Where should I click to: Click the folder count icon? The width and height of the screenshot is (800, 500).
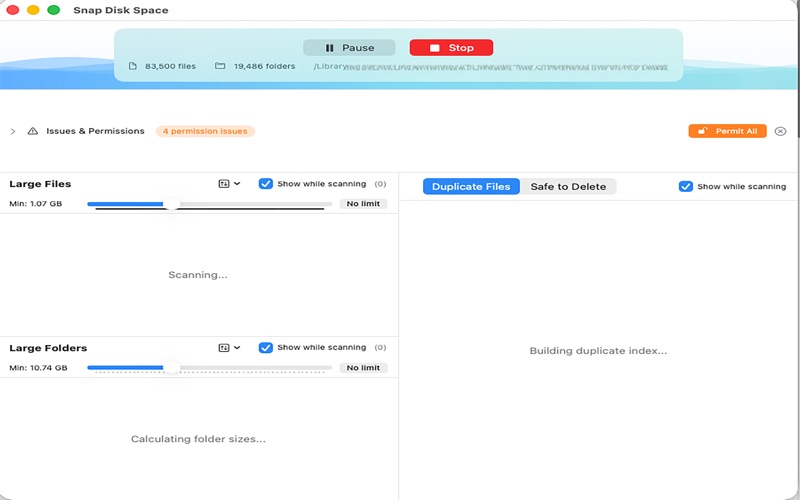click(220, 66)
